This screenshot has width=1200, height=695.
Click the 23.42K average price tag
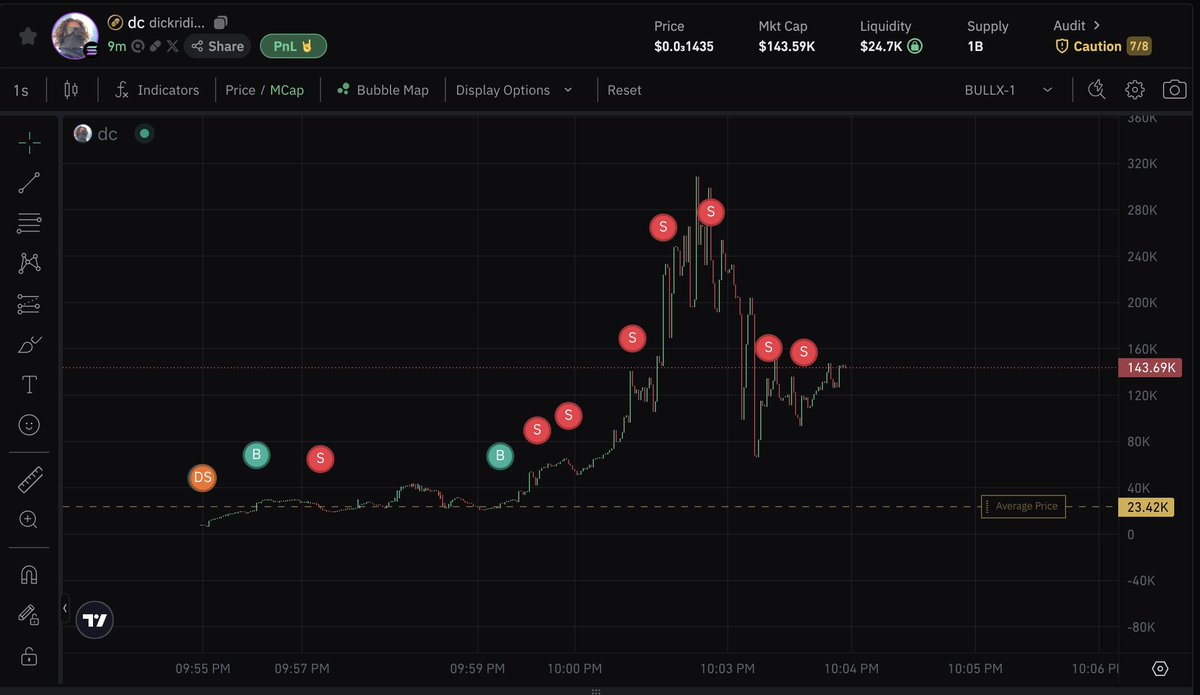pyautogui.click(x=1148, y=508)
